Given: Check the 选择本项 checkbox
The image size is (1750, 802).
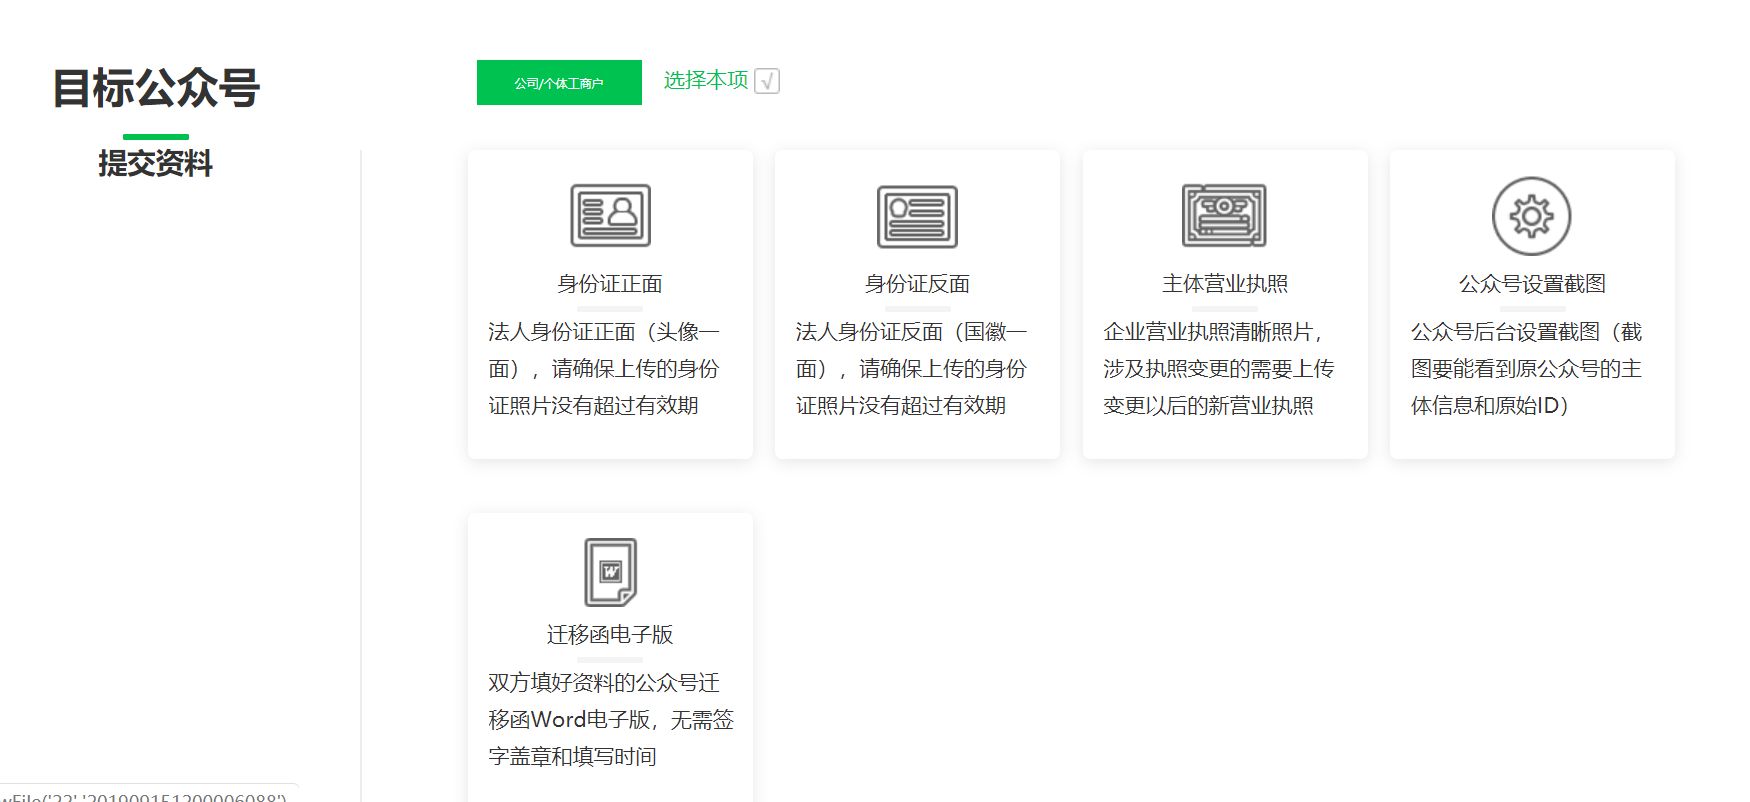Looking at the screenshot, I should [x=767, y=81].
